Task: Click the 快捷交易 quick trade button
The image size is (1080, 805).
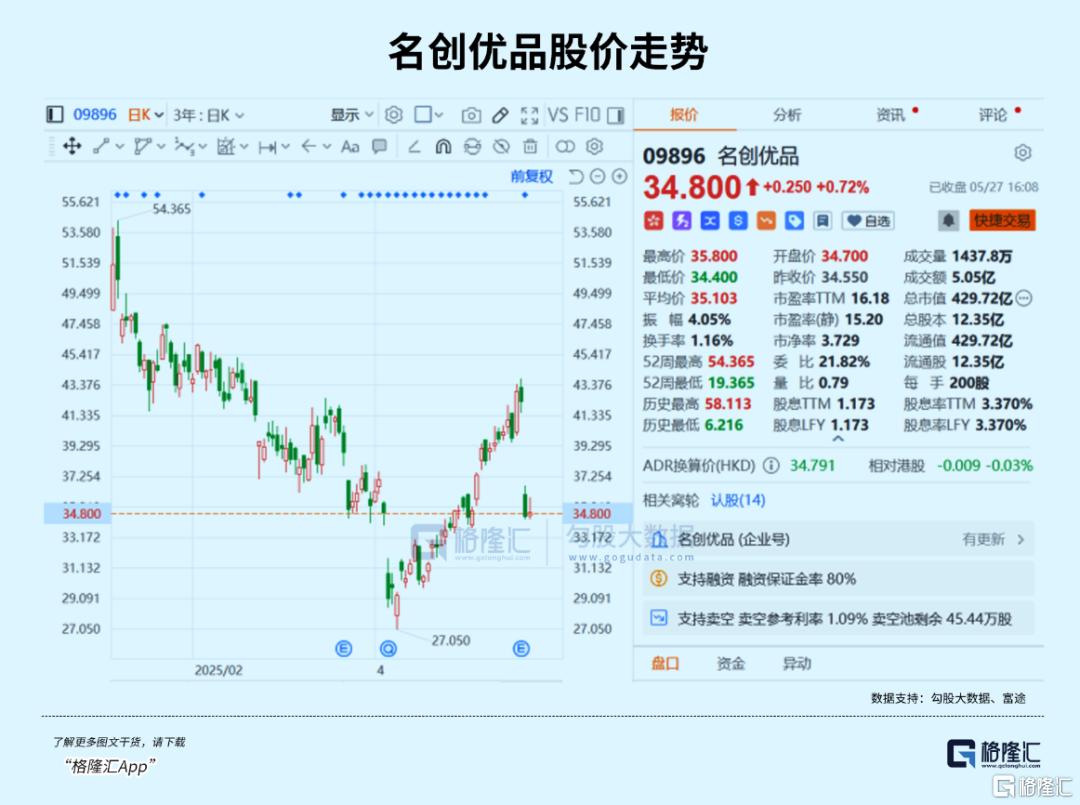Action: pos(1001,220)
